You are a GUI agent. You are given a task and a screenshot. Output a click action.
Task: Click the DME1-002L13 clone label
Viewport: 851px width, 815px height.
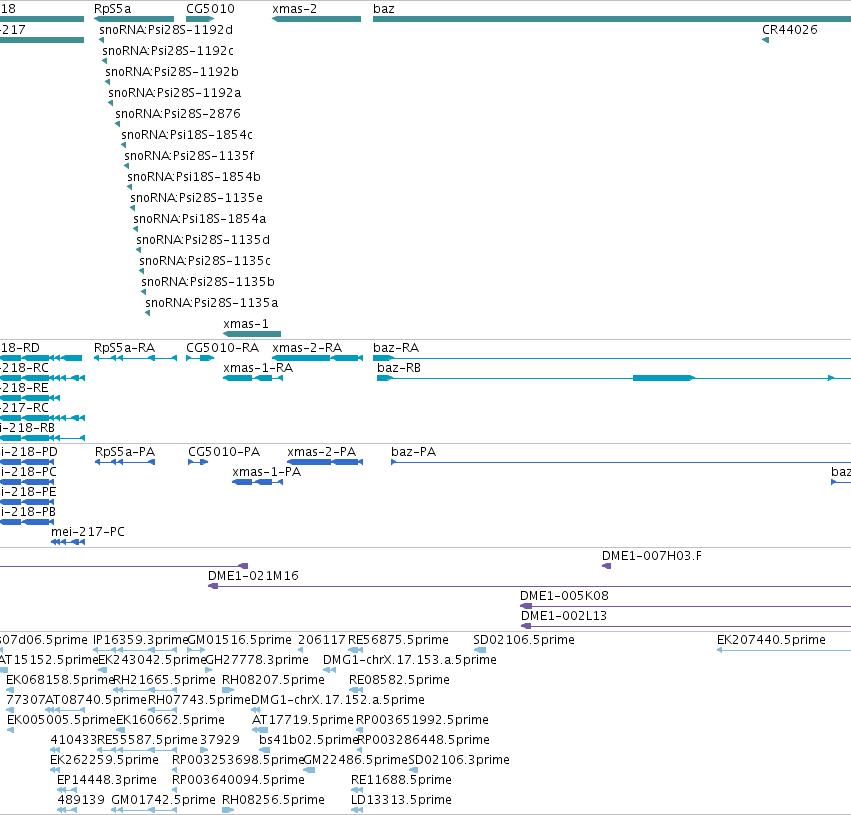click(564, 616)
